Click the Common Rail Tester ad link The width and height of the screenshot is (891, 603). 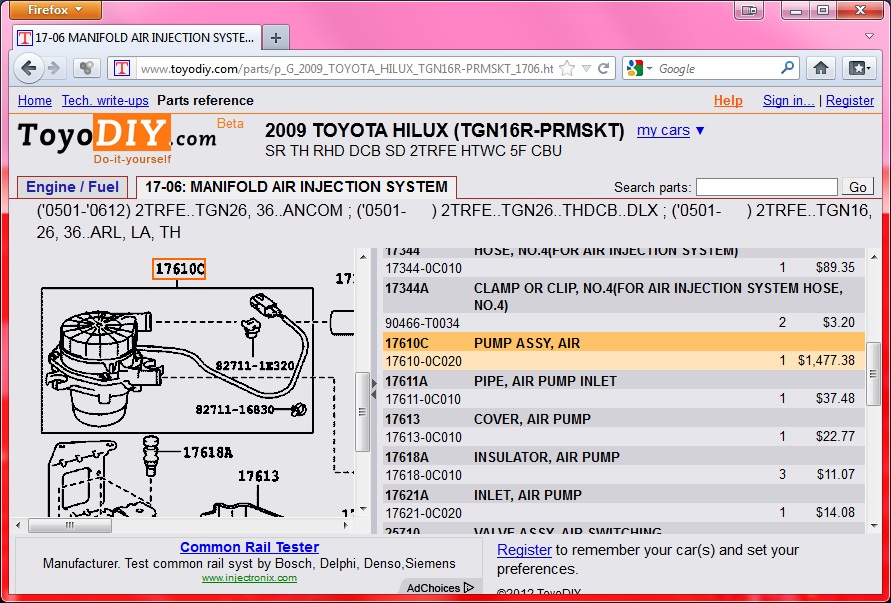tap(249, 547)
